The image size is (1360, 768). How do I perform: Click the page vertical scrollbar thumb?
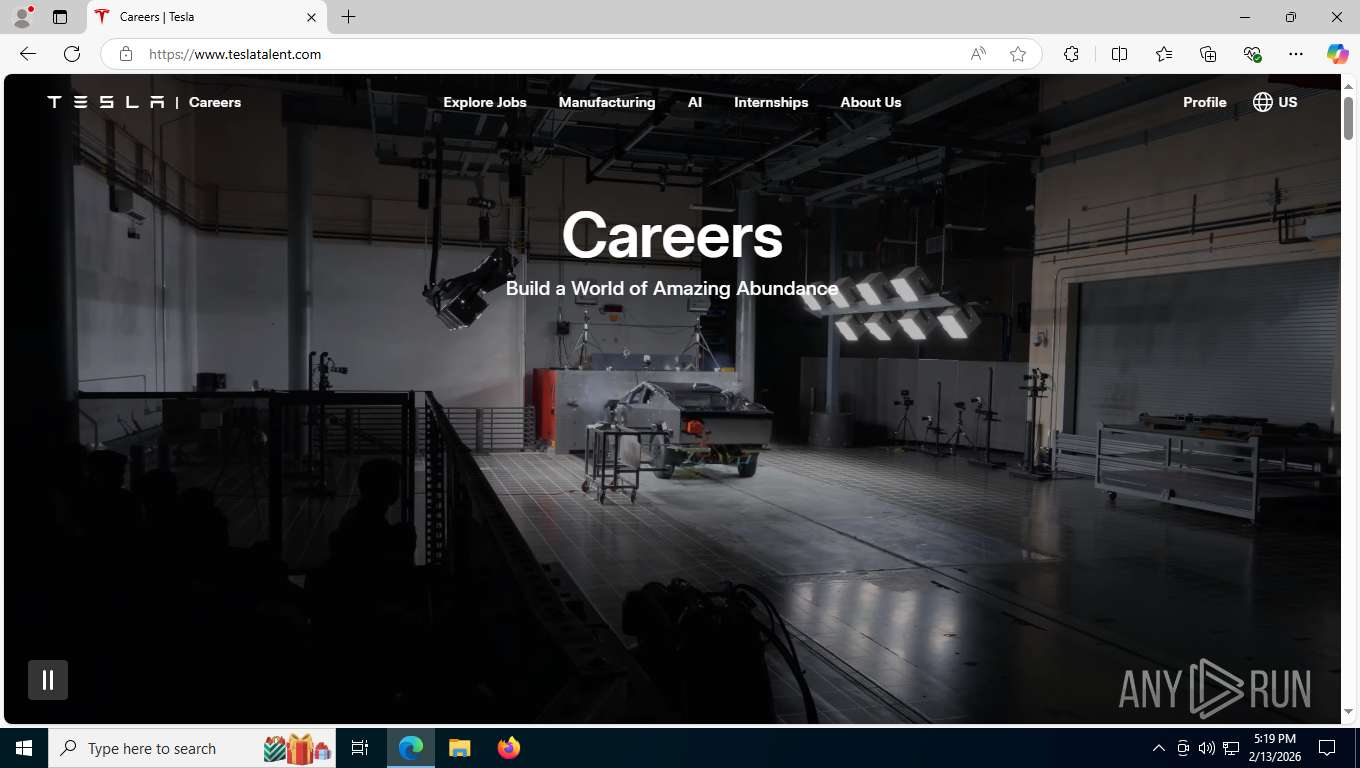(x=1348, y=118)
